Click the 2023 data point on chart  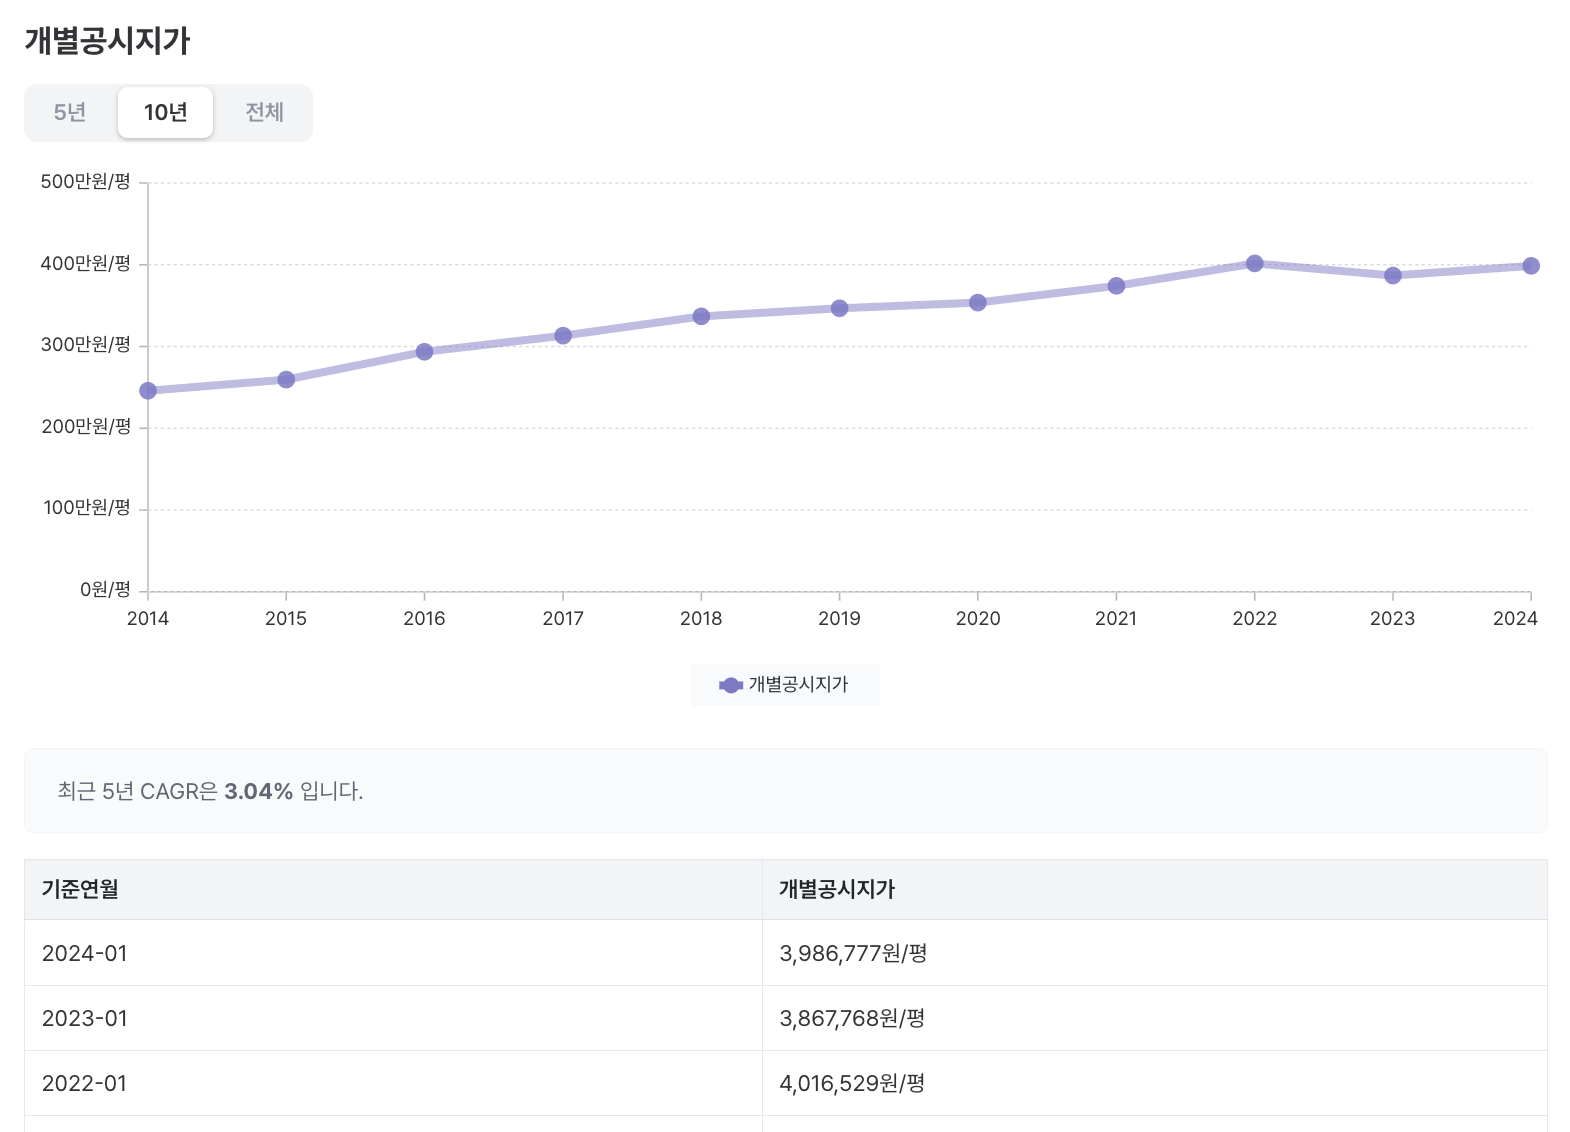(x=1393, y=276)
